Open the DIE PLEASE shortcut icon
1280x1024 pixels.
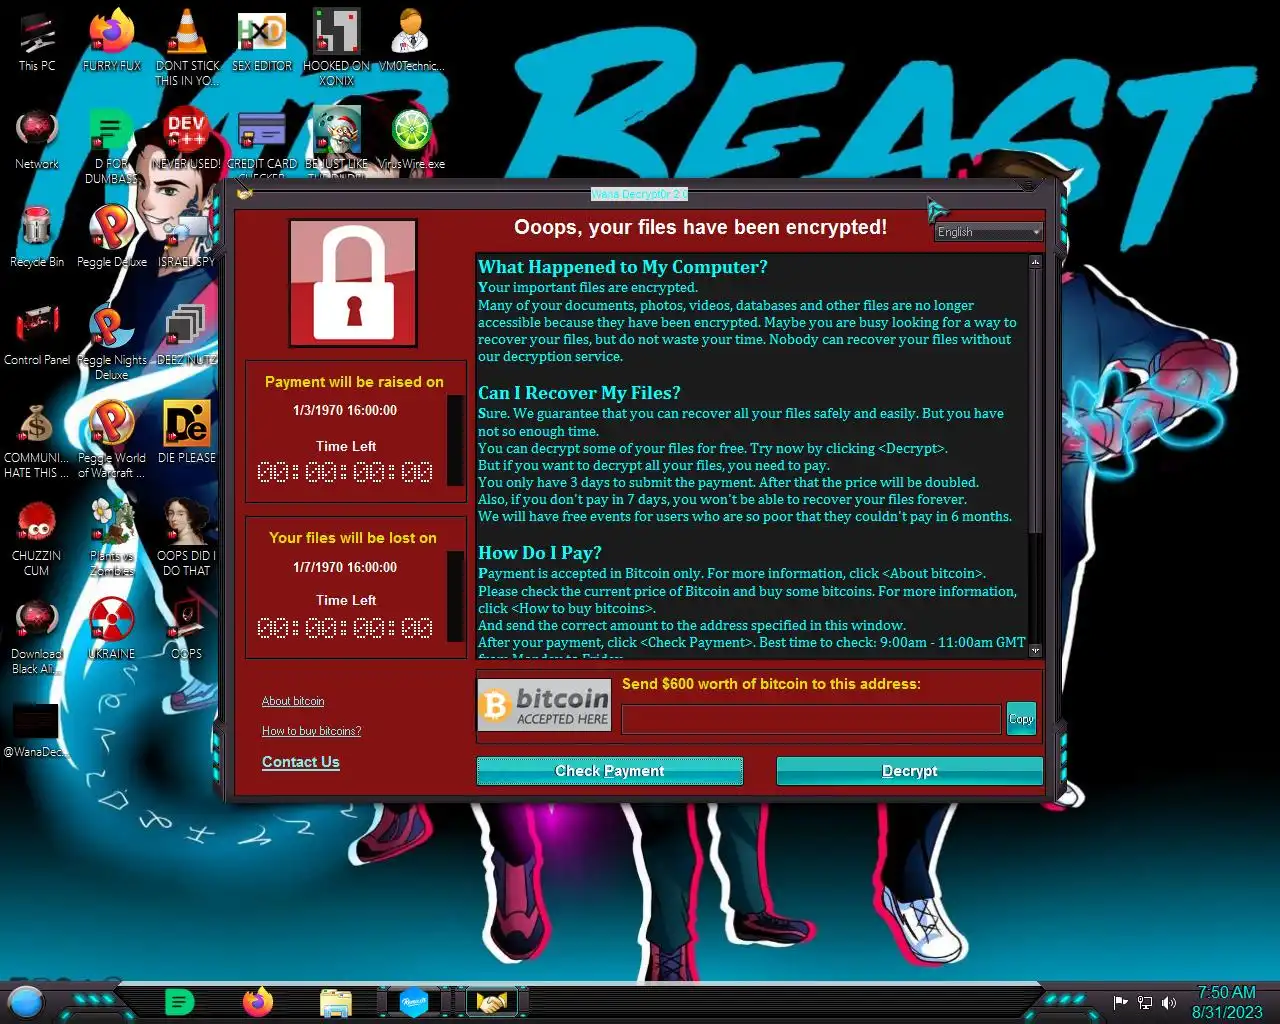pos(186,432)
